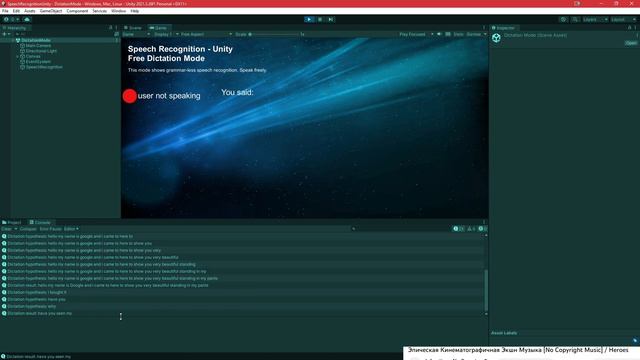The height and width of the screenshot is (360, 640).
Task: Click the Pause button in the top toolbar
Action: [x=320, y=19]
